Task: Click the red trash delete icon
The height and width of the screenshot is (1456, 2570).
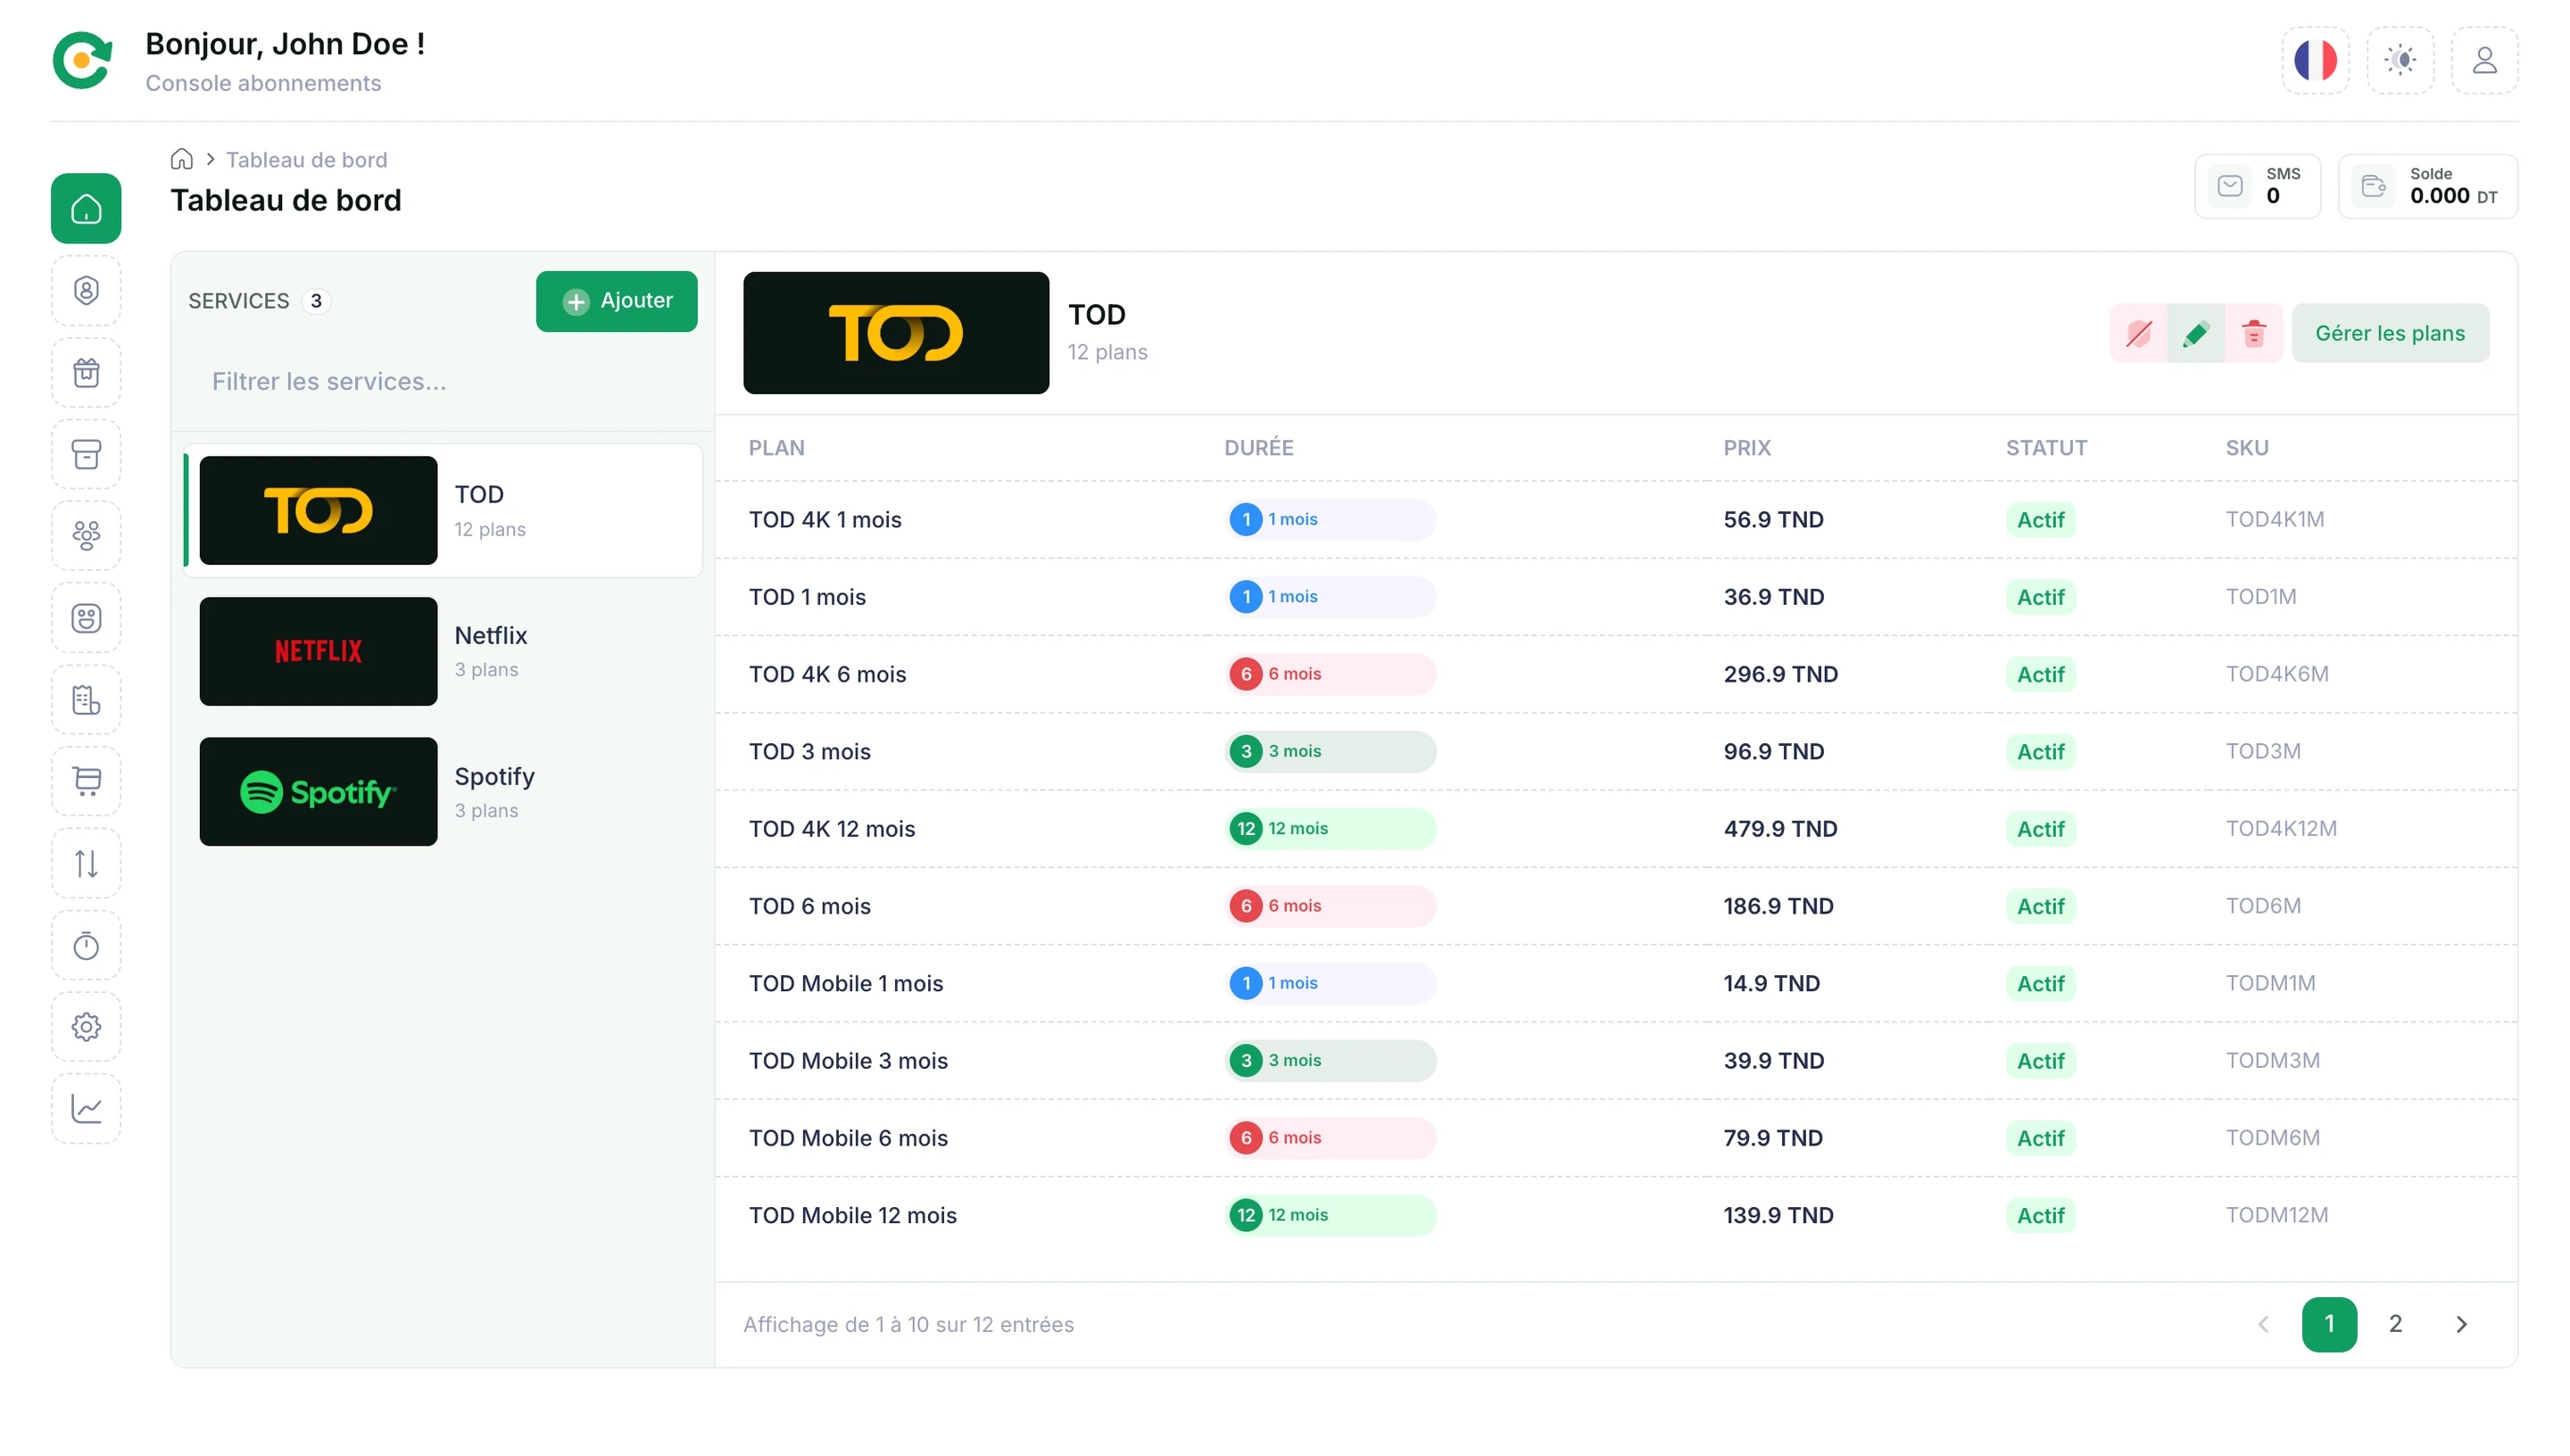Action: click(x=2253, y=333)
